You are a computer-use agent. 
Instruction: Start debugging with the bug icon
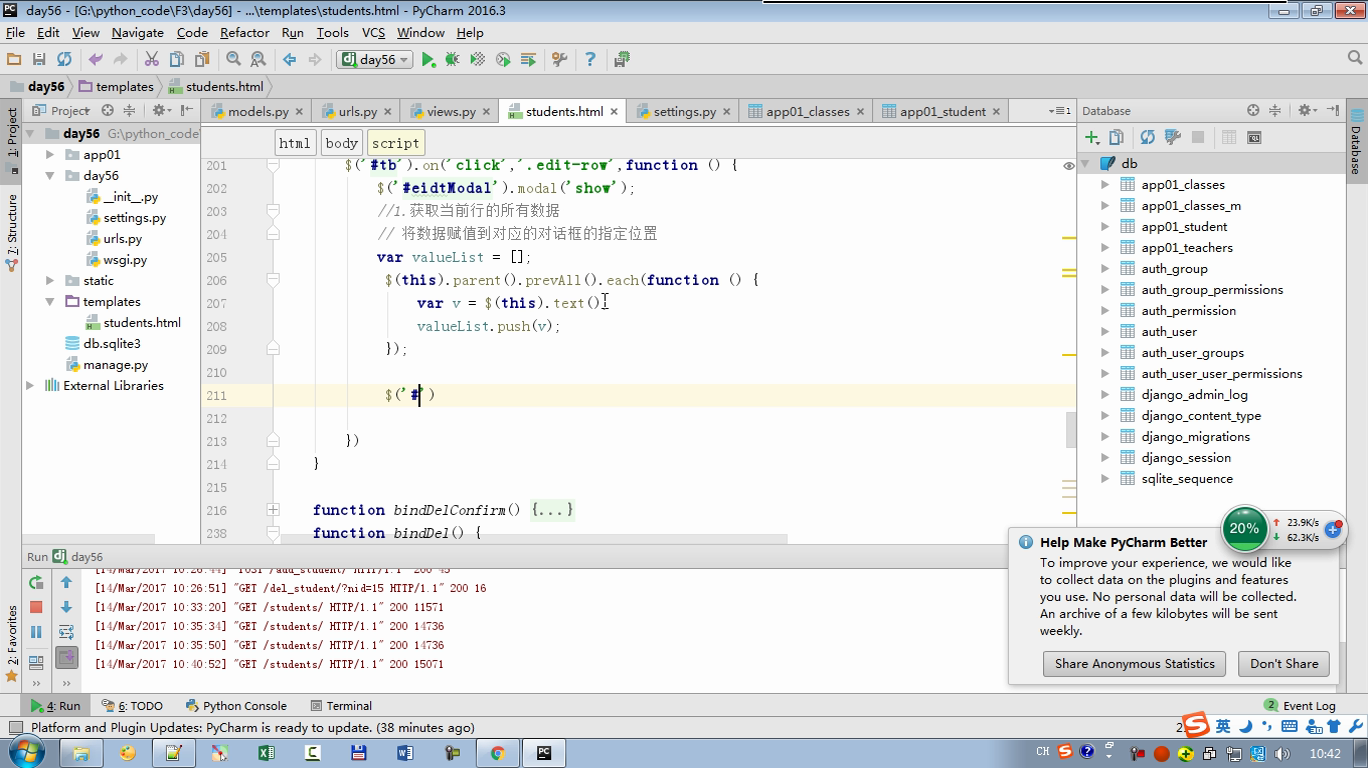[x=452, y=60]
